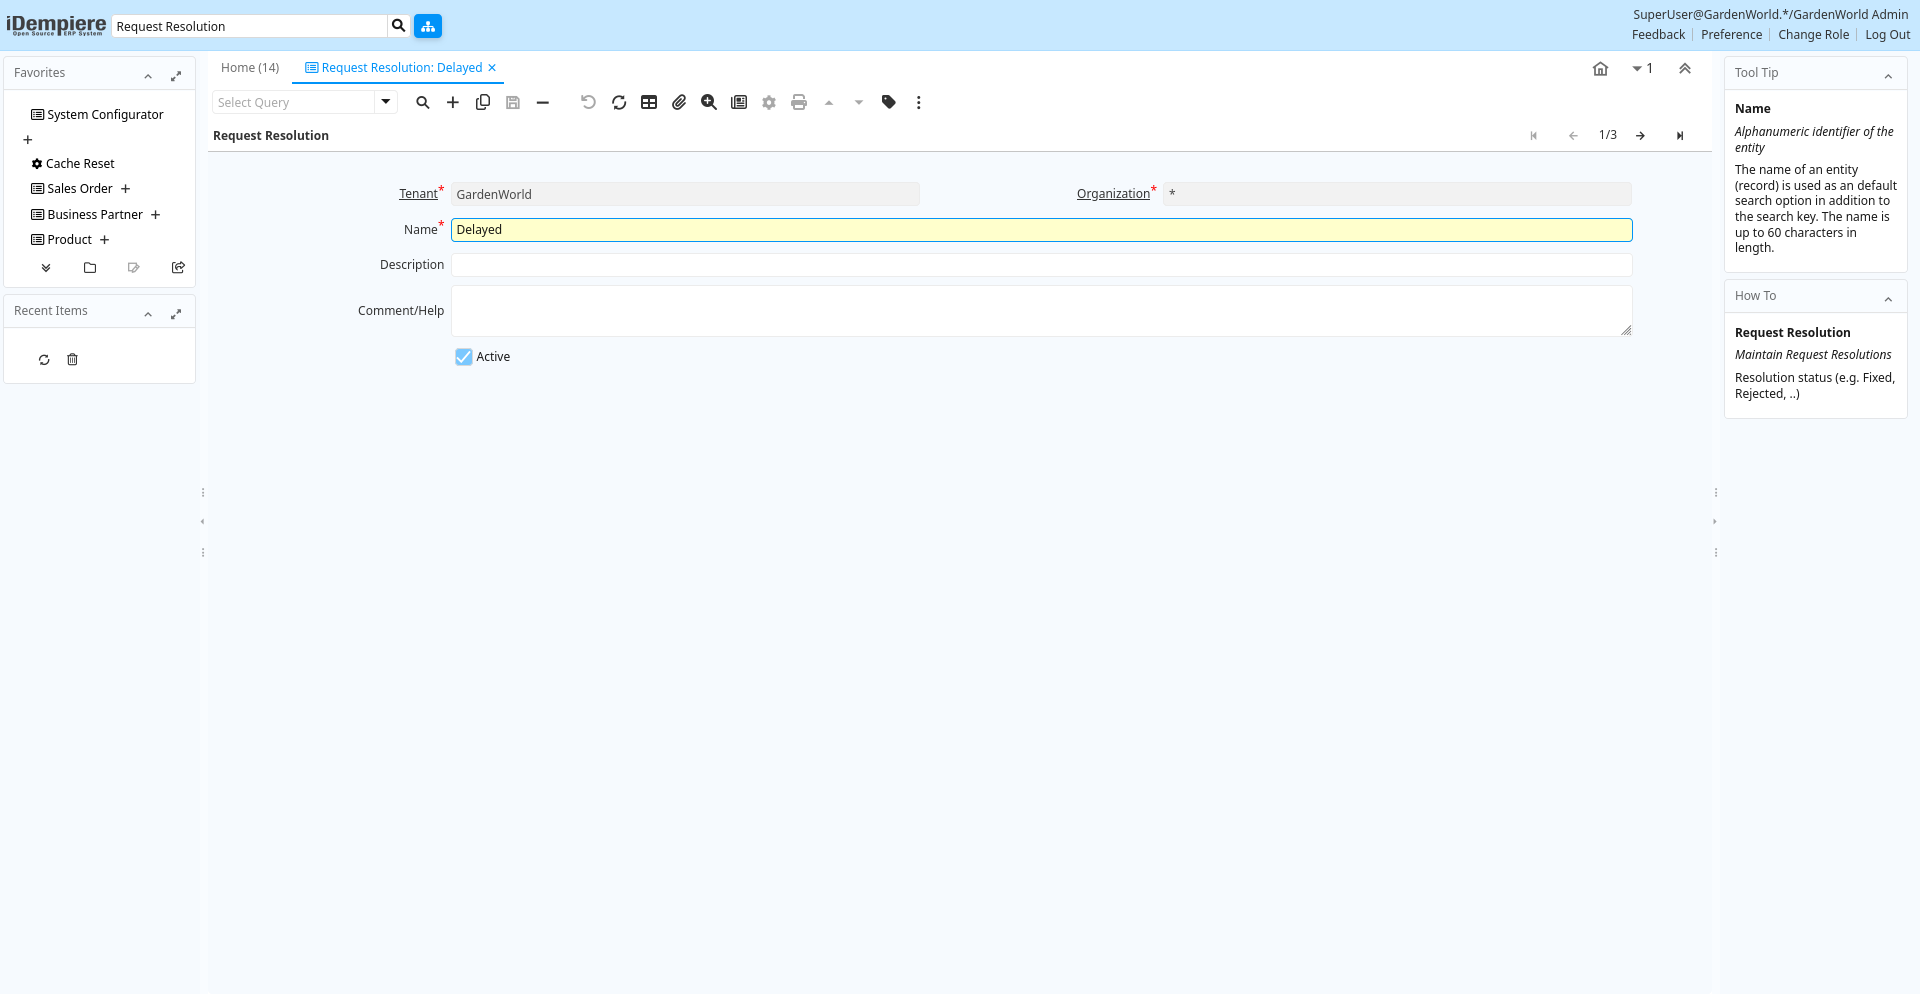
Task: Click the Find Record magnifier icon
Action: tap(423, 102)
